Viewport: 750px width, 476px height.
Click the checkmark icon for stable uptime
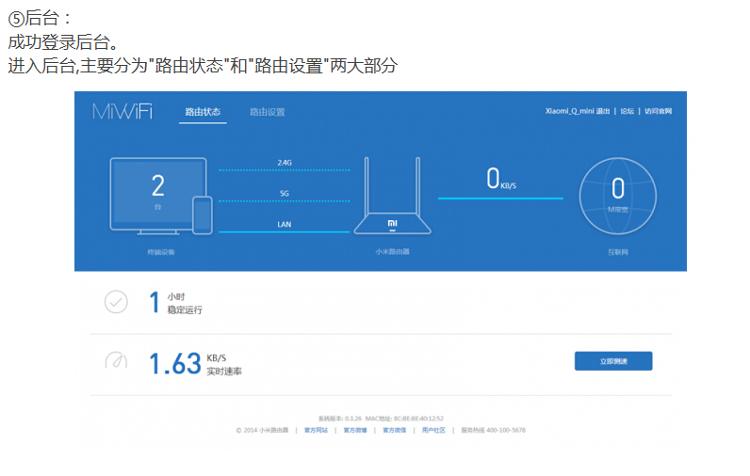116,302
